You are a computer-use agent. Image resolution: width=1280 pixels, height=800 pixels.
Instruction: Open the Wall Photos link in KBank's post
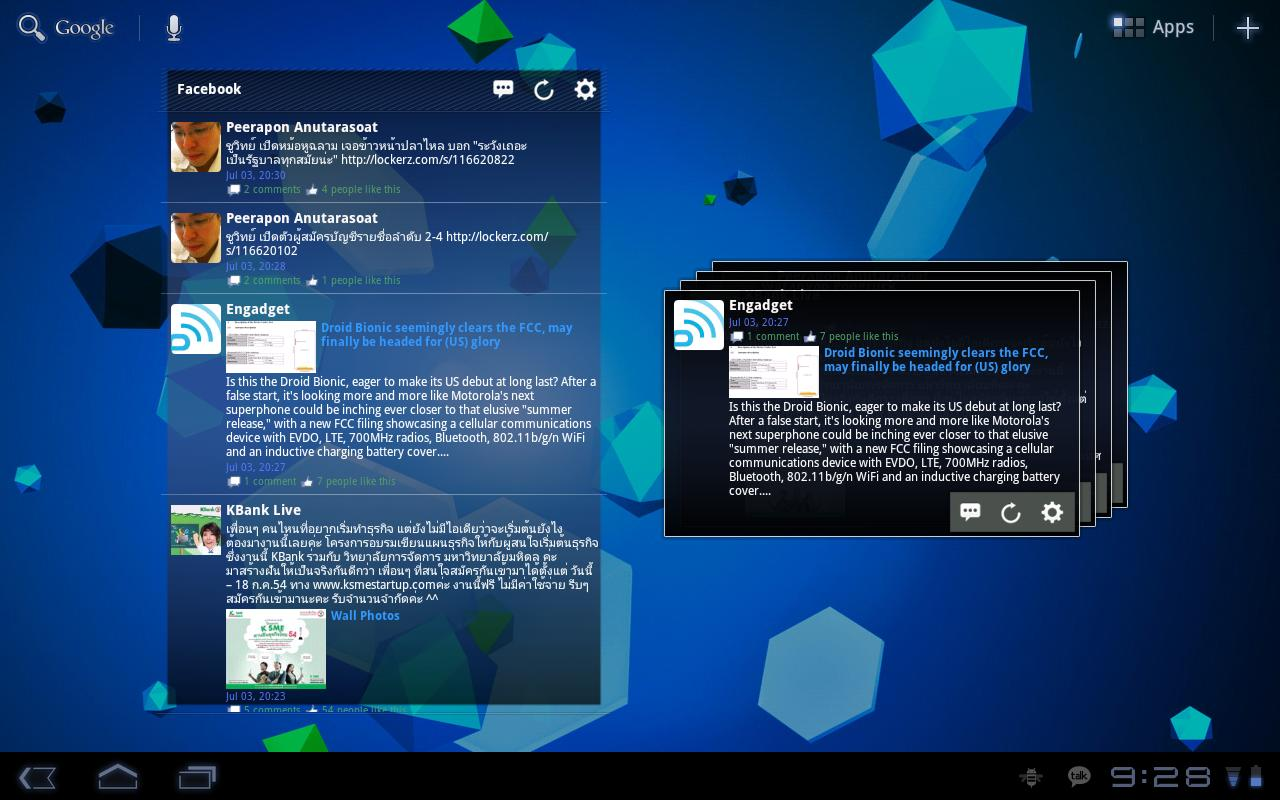[x=365, y=615]
